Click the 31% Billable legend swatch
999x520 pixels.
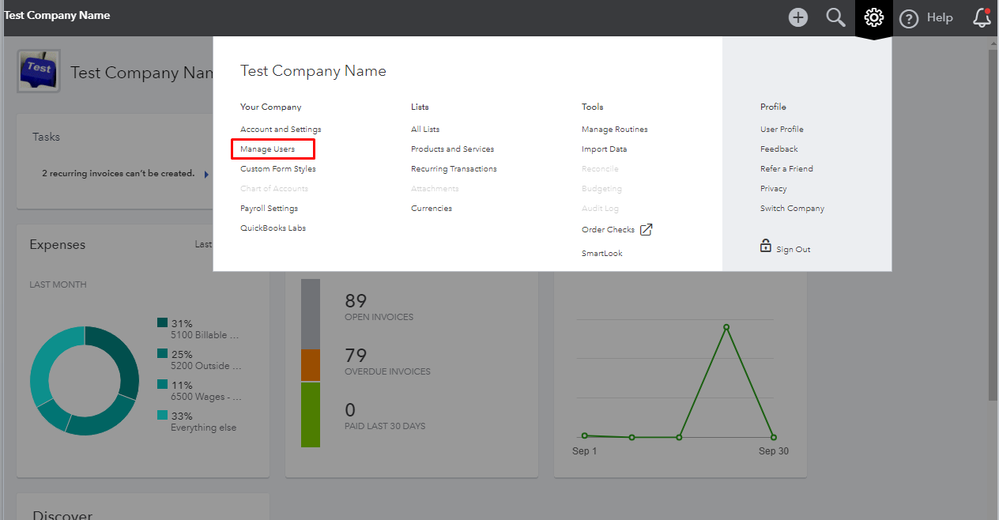coord(163,322)
